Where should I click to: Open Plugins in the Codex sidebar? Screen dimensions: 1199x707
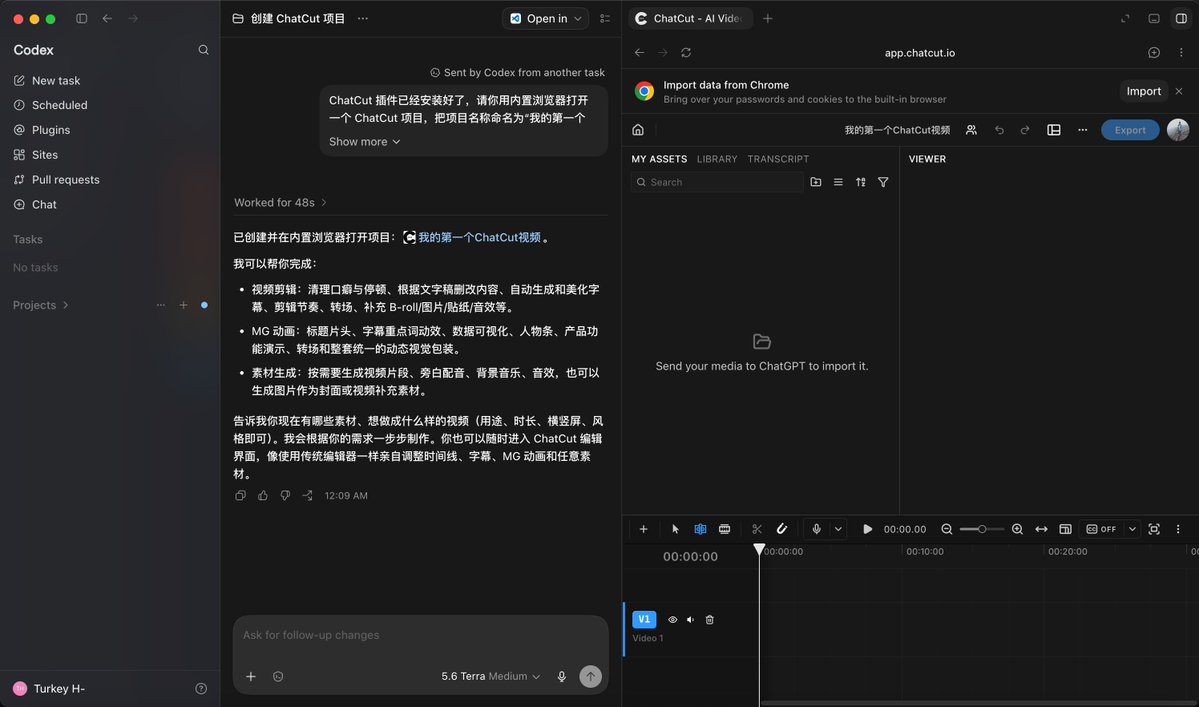pos(51,130)
